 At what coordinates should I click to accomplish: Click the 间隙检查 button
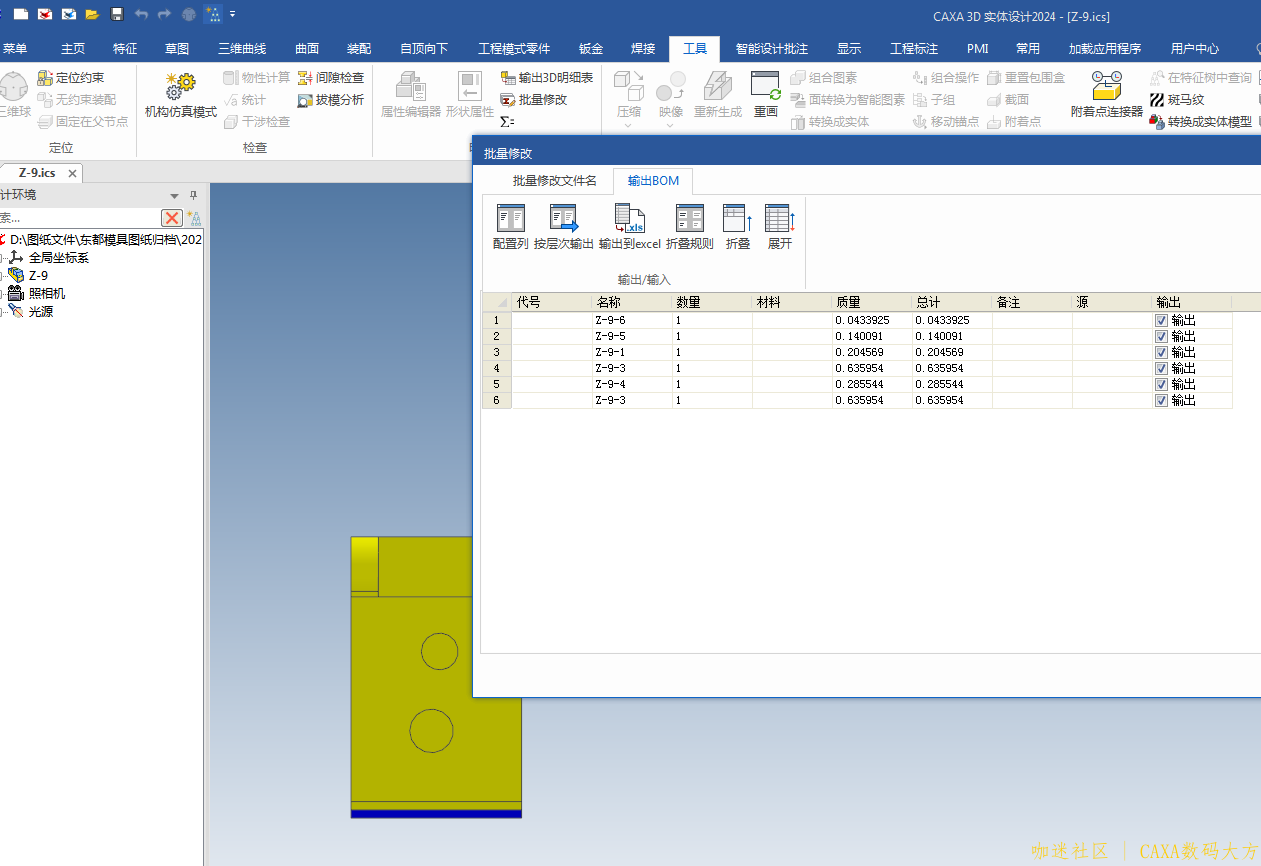point(331,78)
